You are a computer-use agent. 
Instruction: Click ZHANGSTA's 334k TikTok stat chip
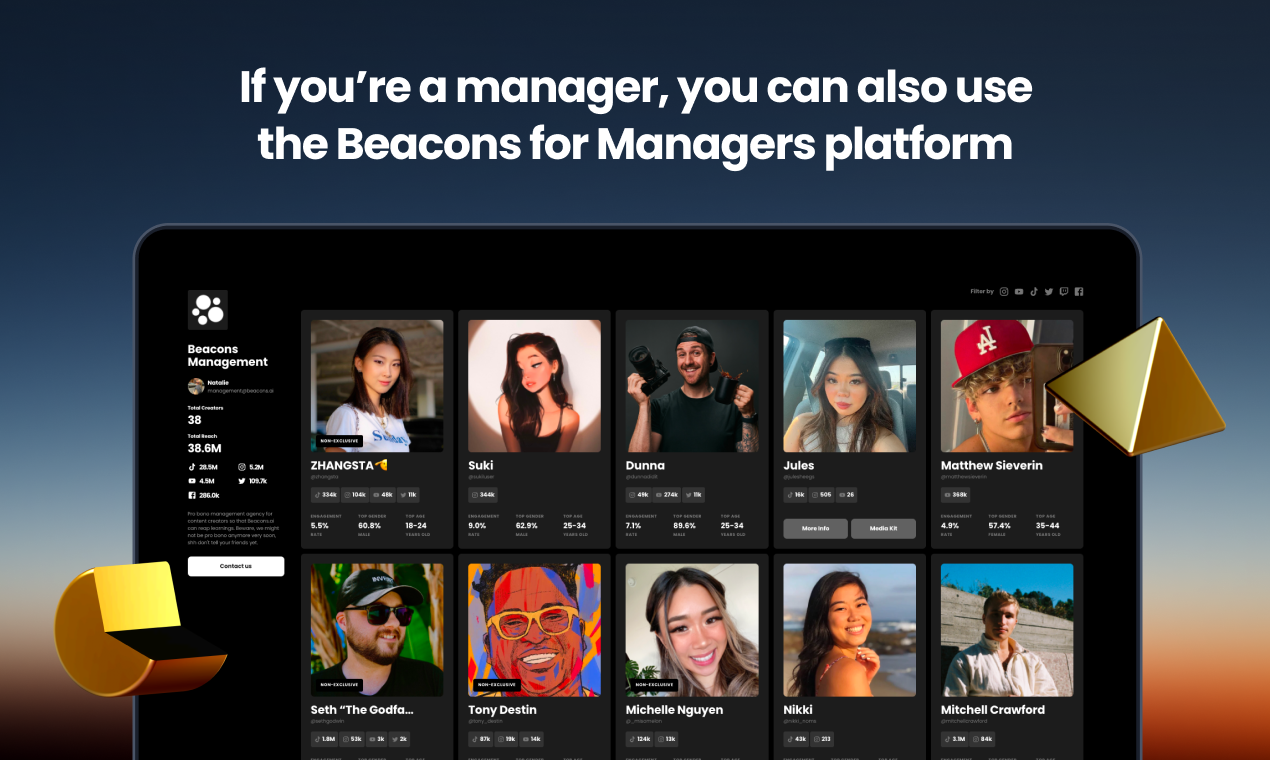[325, 495]
